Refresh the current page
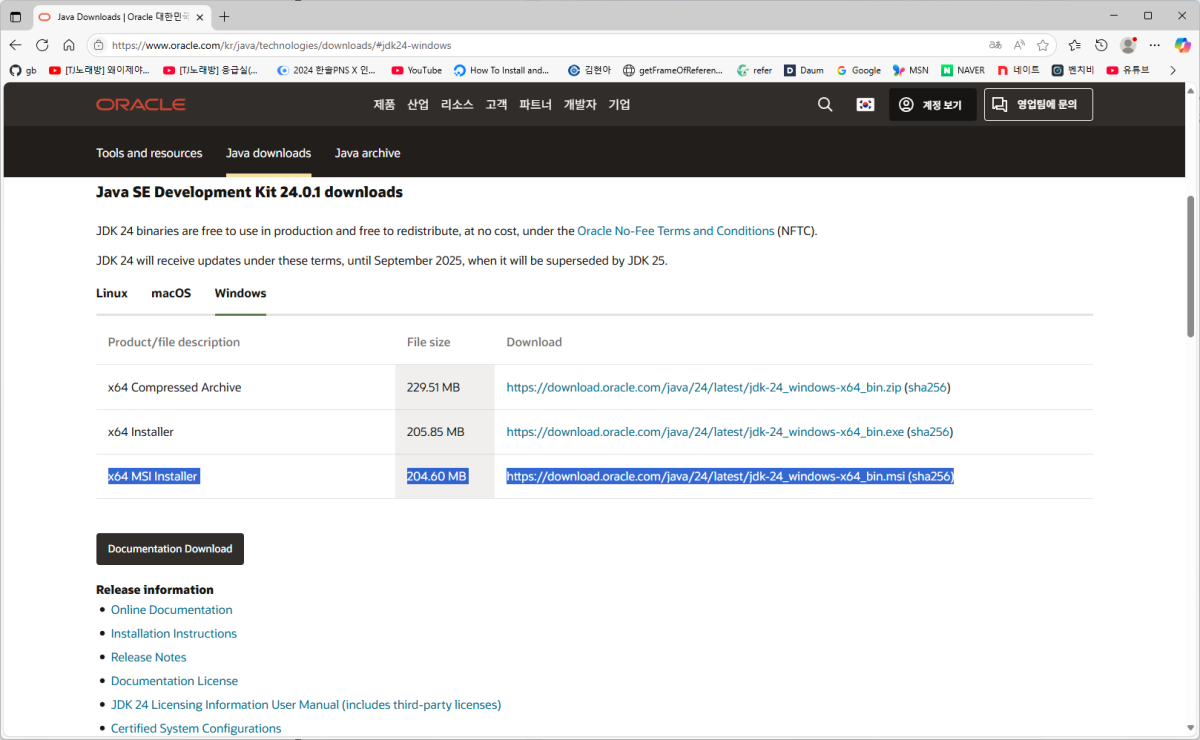 [x=42, y=45]
